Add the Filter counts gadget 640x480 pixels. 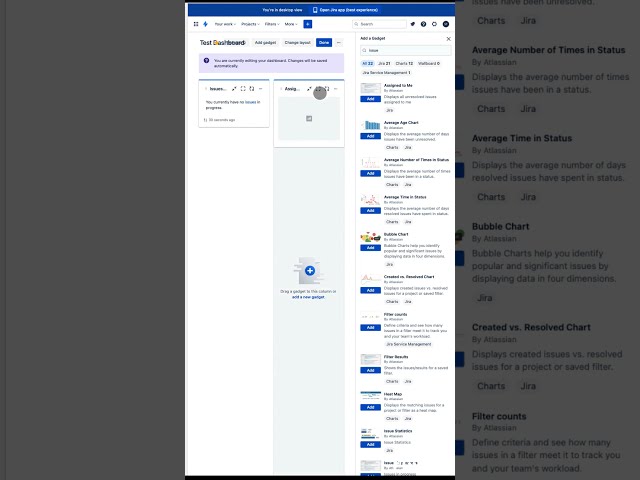point(371,327)
